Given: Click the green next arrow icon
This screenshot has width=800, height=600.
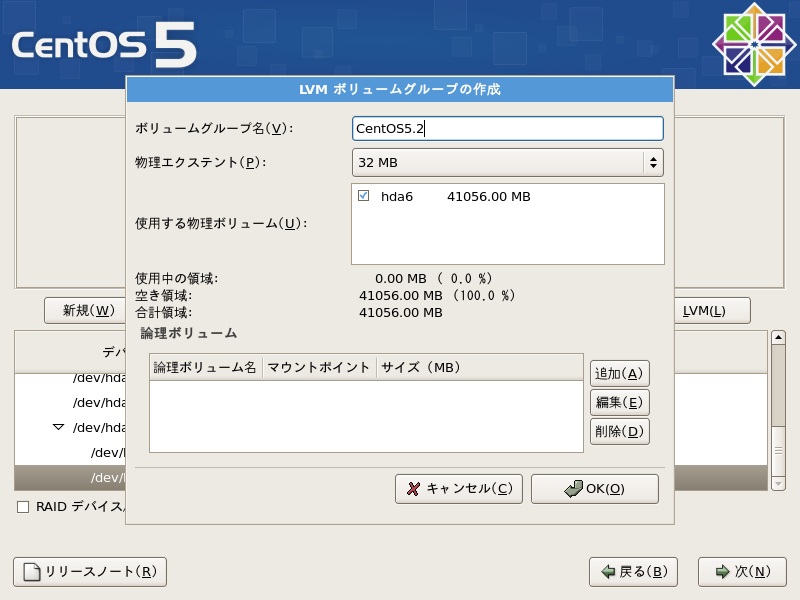Looking at the screenshot, I should point(722,572).
